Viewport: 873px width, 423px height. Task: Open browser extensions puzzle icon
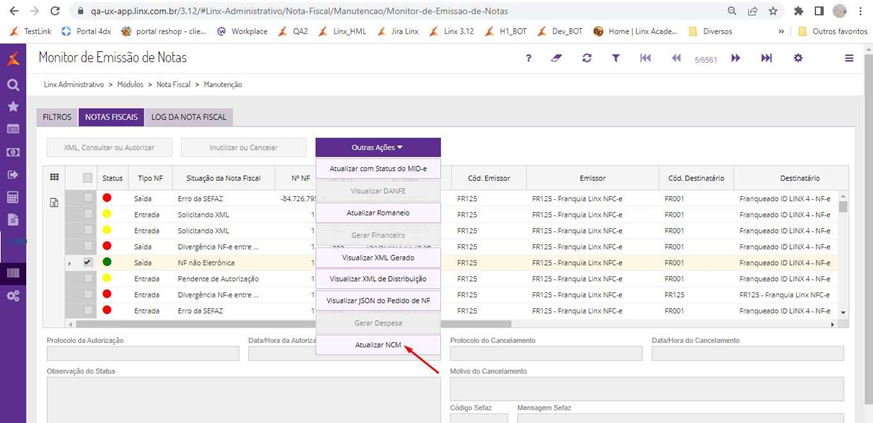(x=798, y=11)
